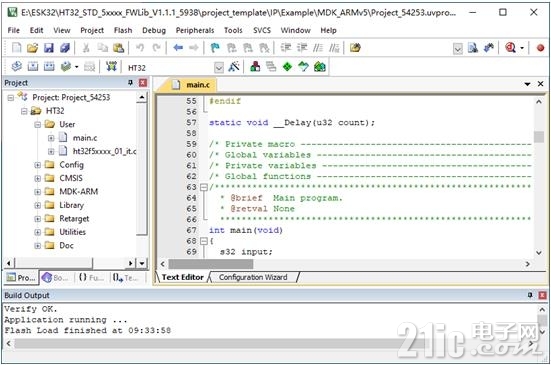Screen dimensions: 551x365
Task: Comment out the selected lines
Action: 318,47
